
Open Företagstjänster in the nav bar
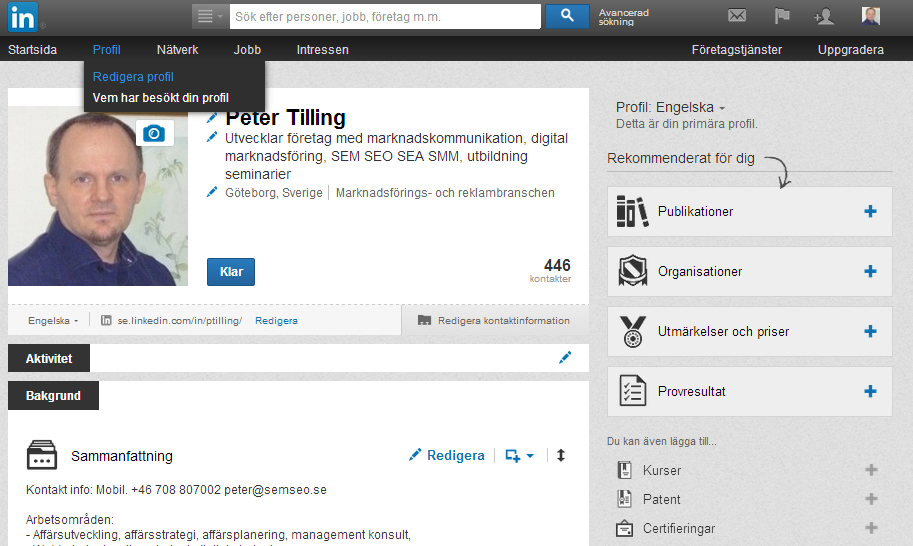[737, 49]
